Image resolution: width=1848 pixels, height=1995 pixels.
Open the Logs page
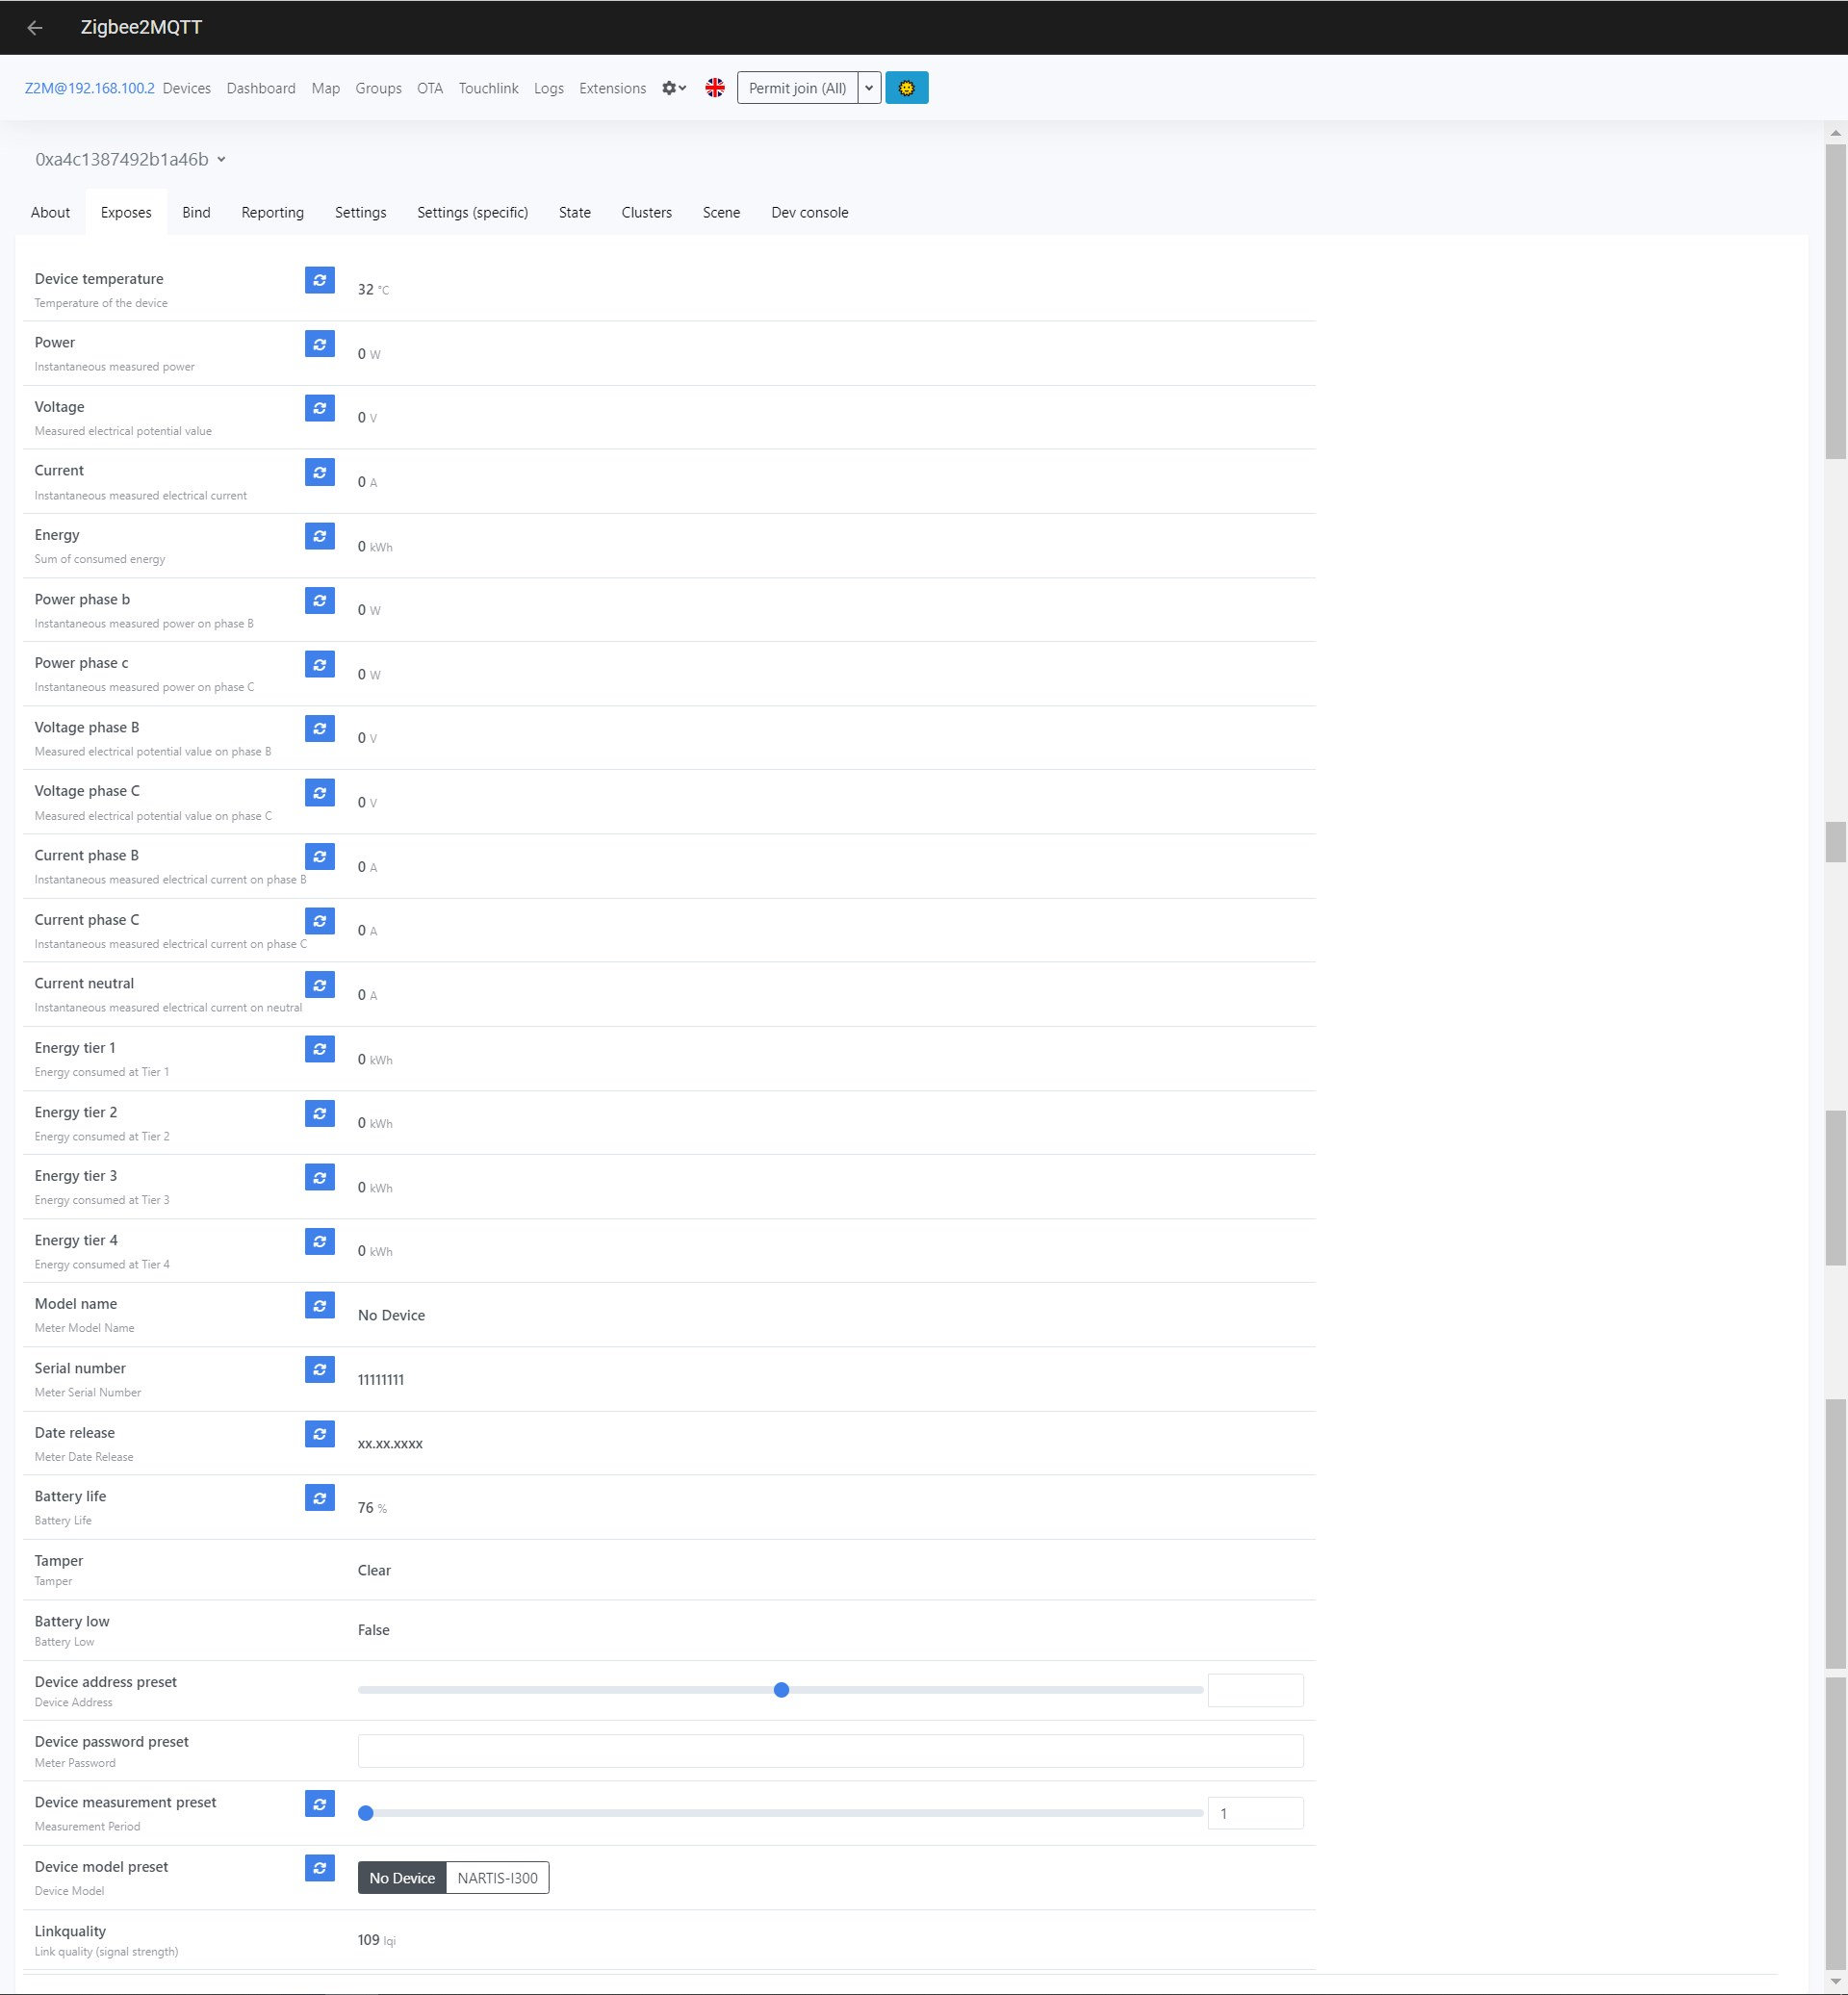coord(549,88)
